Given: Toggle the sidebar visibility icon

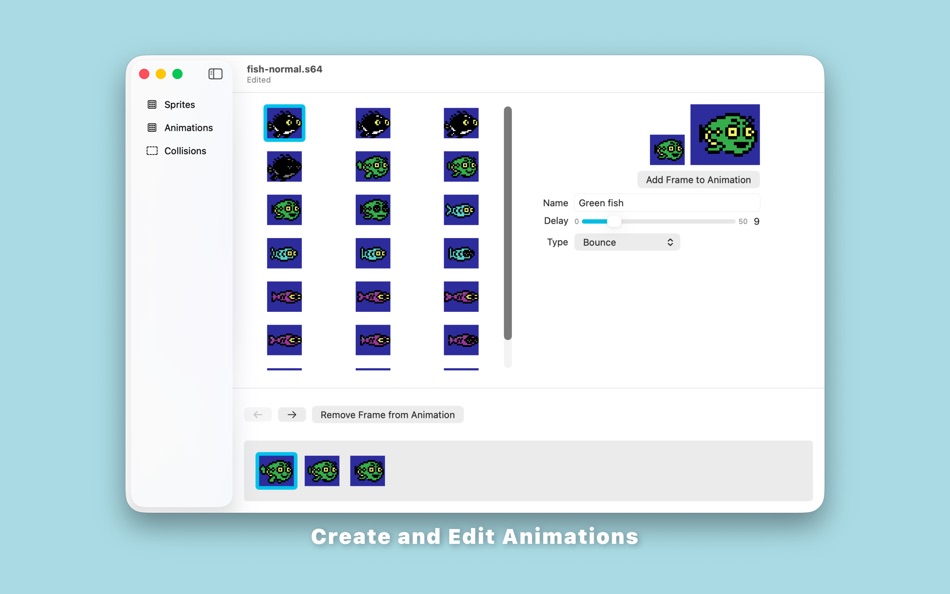Looking at the screenshot, I should pyautogui.click(x=215, y=73).
